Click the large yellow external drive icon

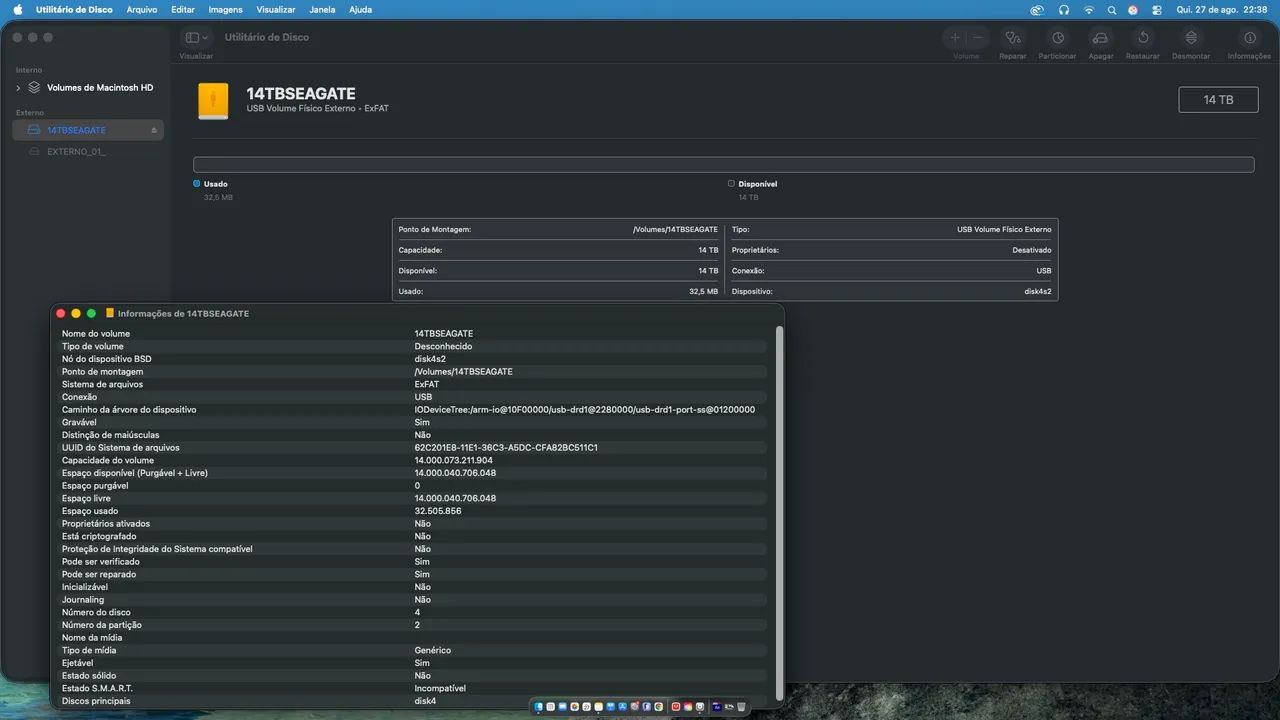click(213, 101)
